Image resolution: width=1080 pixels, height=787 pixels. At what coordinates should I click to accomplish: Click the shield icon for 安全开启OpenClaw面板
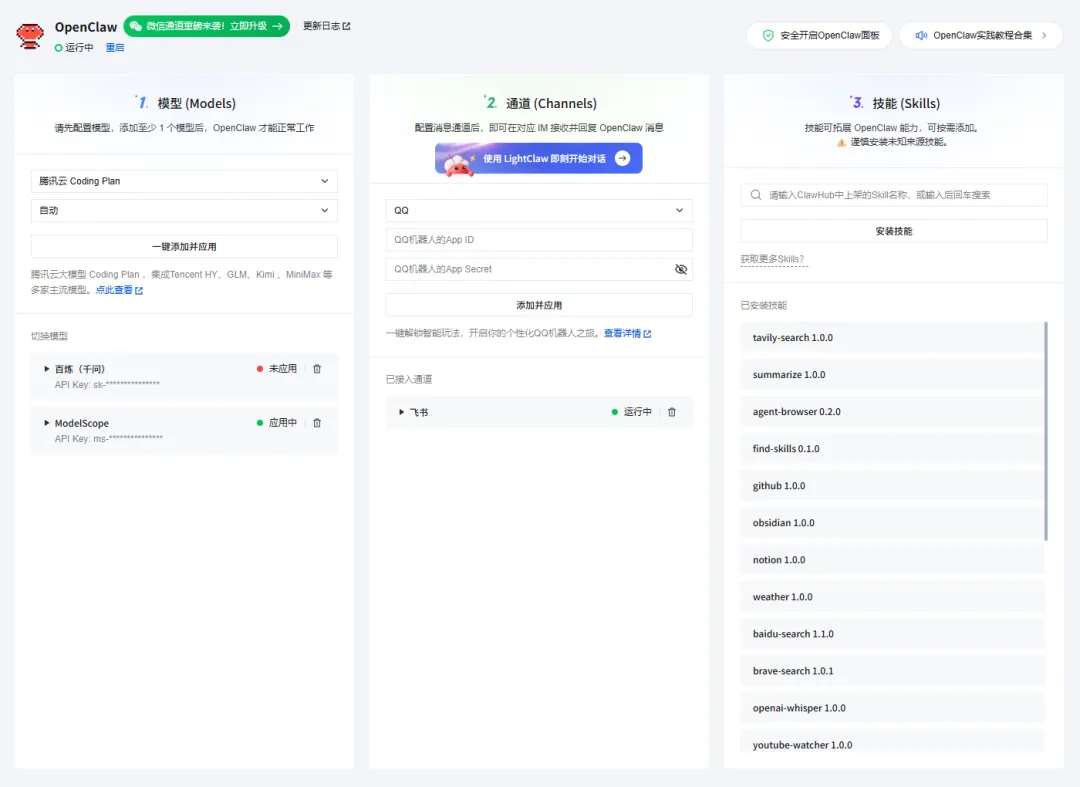pos(768,35)
